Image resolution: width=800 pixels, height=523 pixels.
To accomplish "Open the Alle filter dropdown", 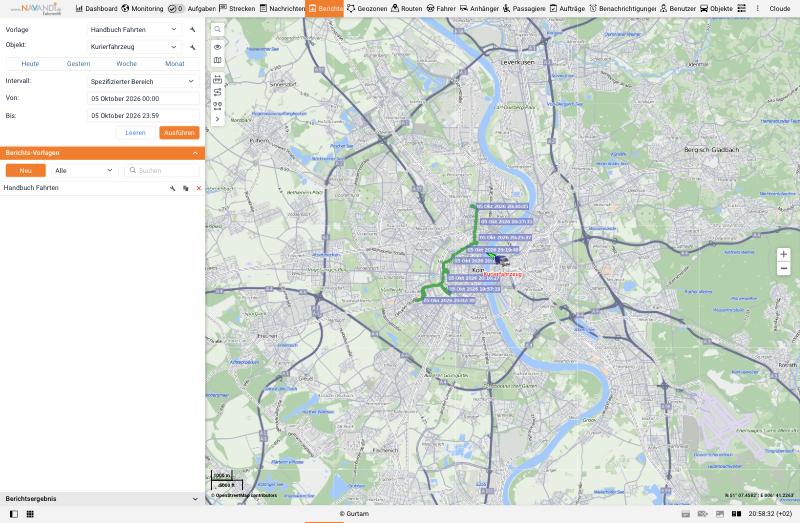I will pyautogui.click(x=84, y=170).
